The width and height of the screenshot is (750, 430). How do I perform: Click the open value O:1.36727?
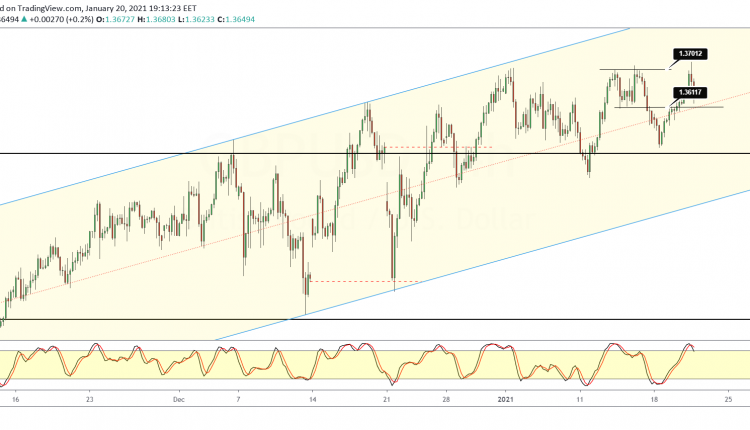point(115,20)
